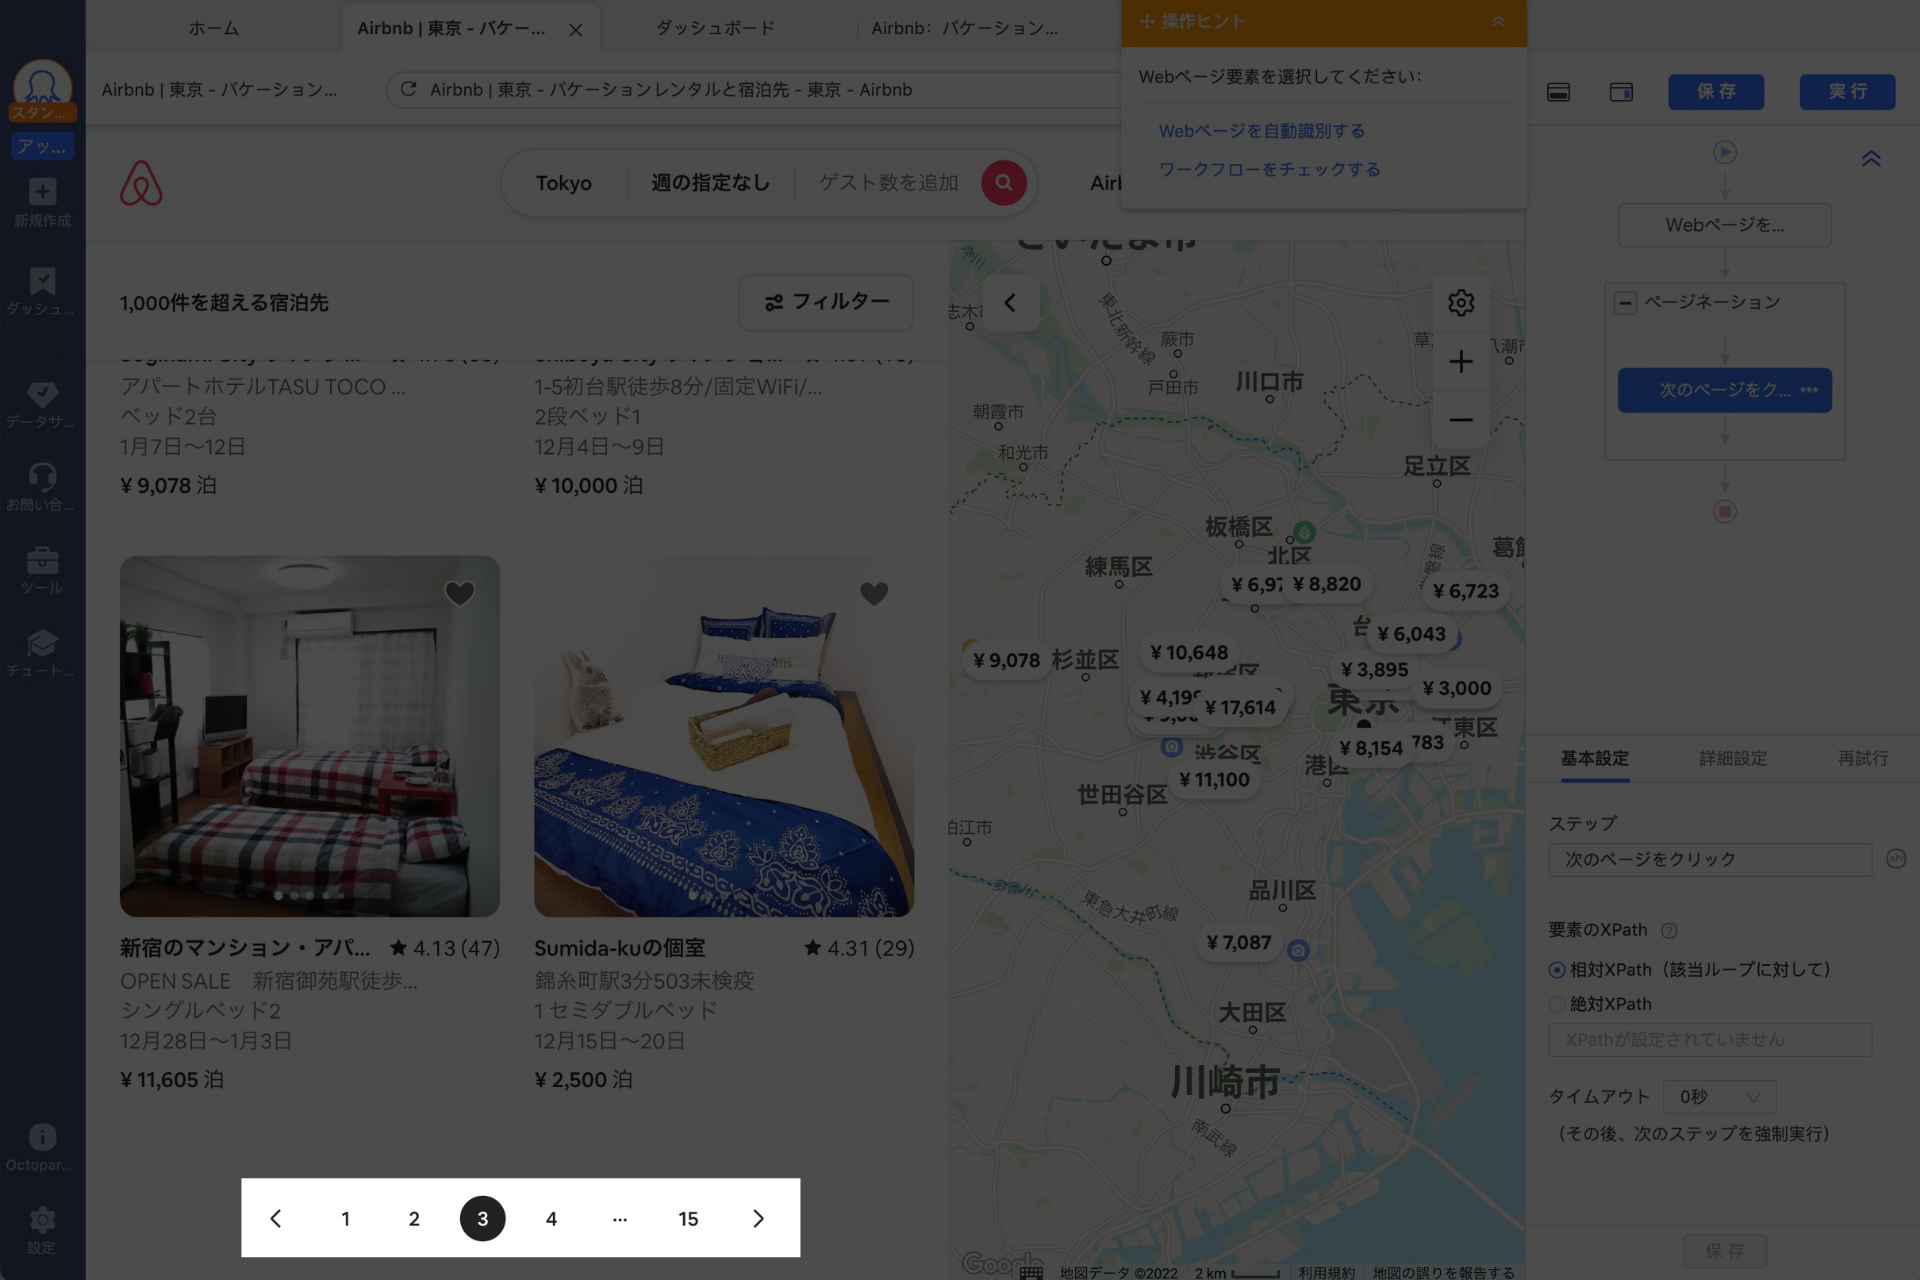Click the Tokyo location search field

[564, 183]
